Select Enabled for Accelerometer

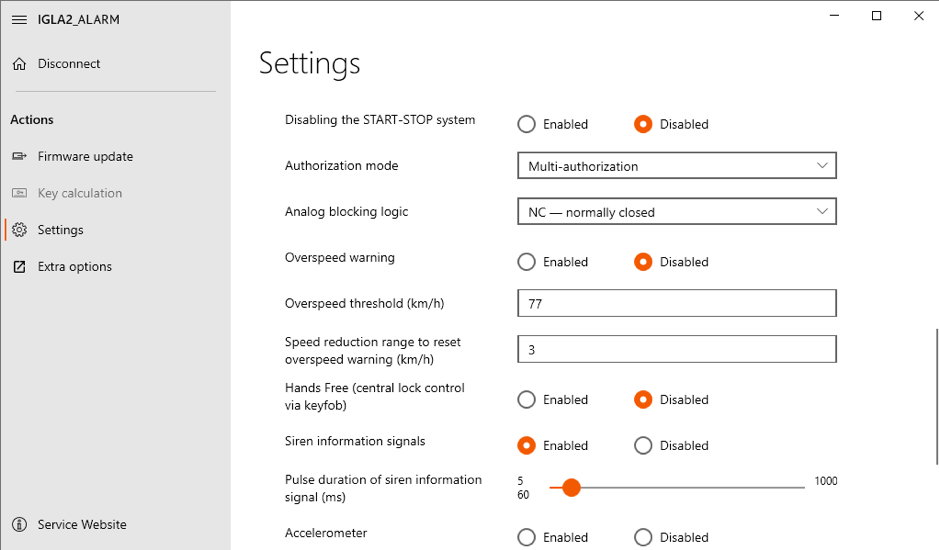[x=526, y=537]
